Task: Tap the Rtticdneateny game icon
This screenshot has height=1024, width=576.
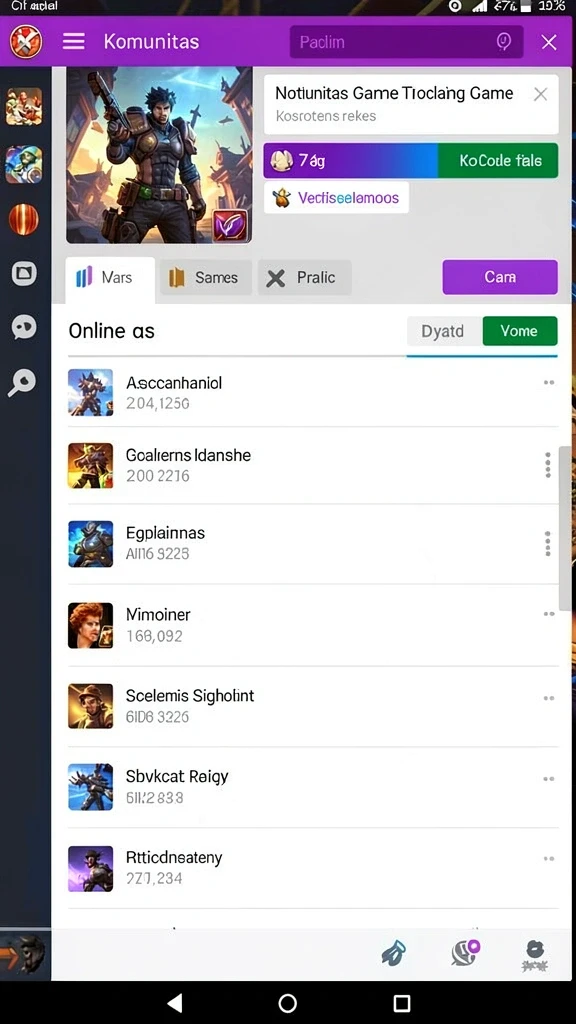Action: click(91, 869)
